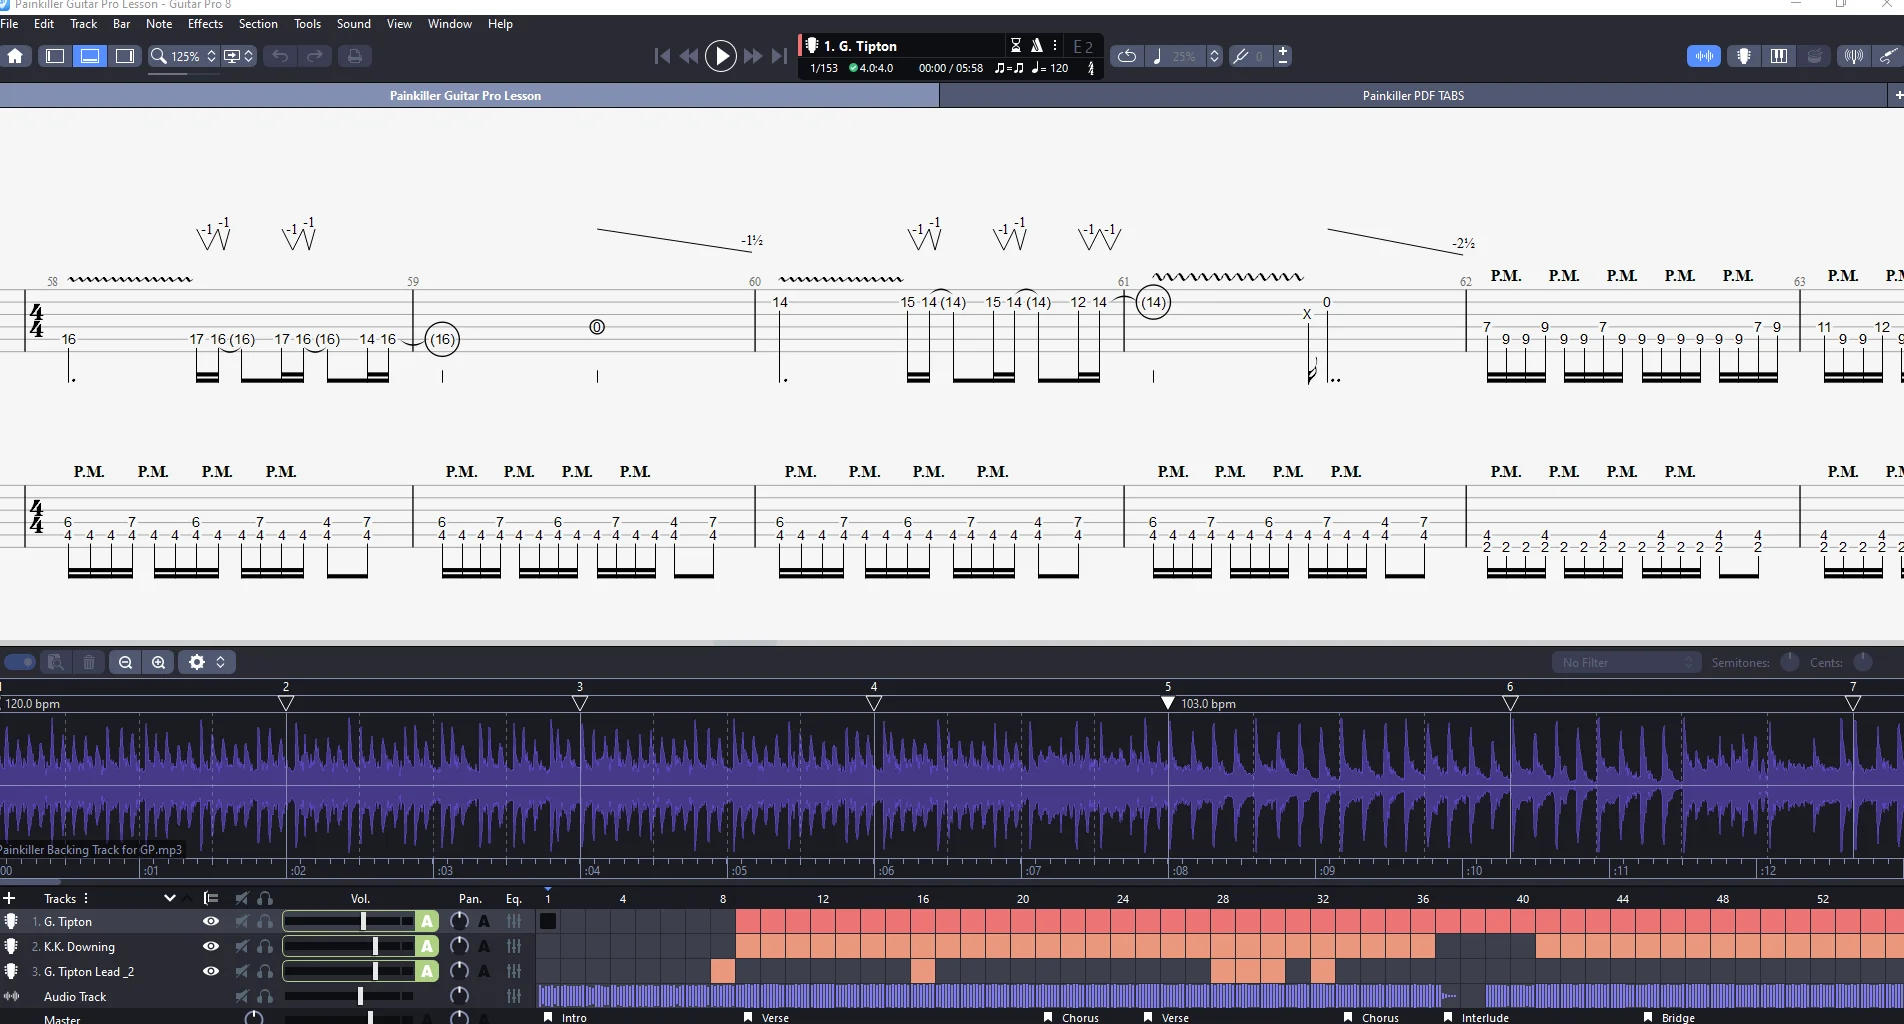Open the zoom magnifier control

[x=158, y=56]
